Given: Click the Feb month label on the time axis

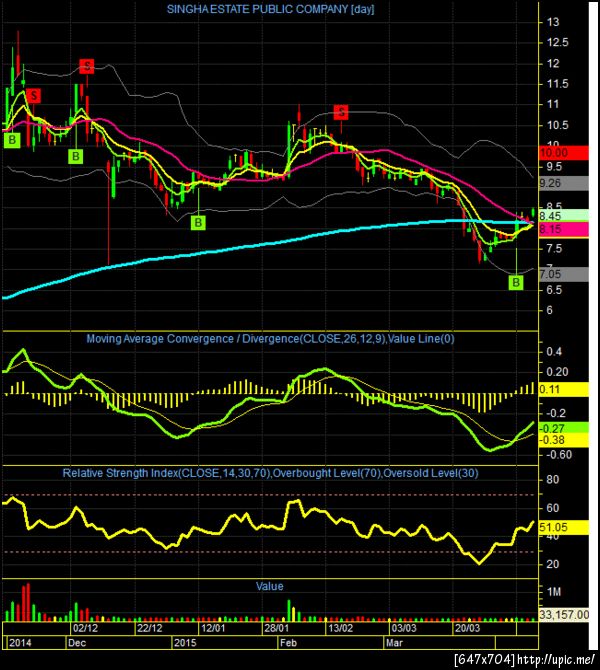Looking at the screenshot, I should coord(288,643).
